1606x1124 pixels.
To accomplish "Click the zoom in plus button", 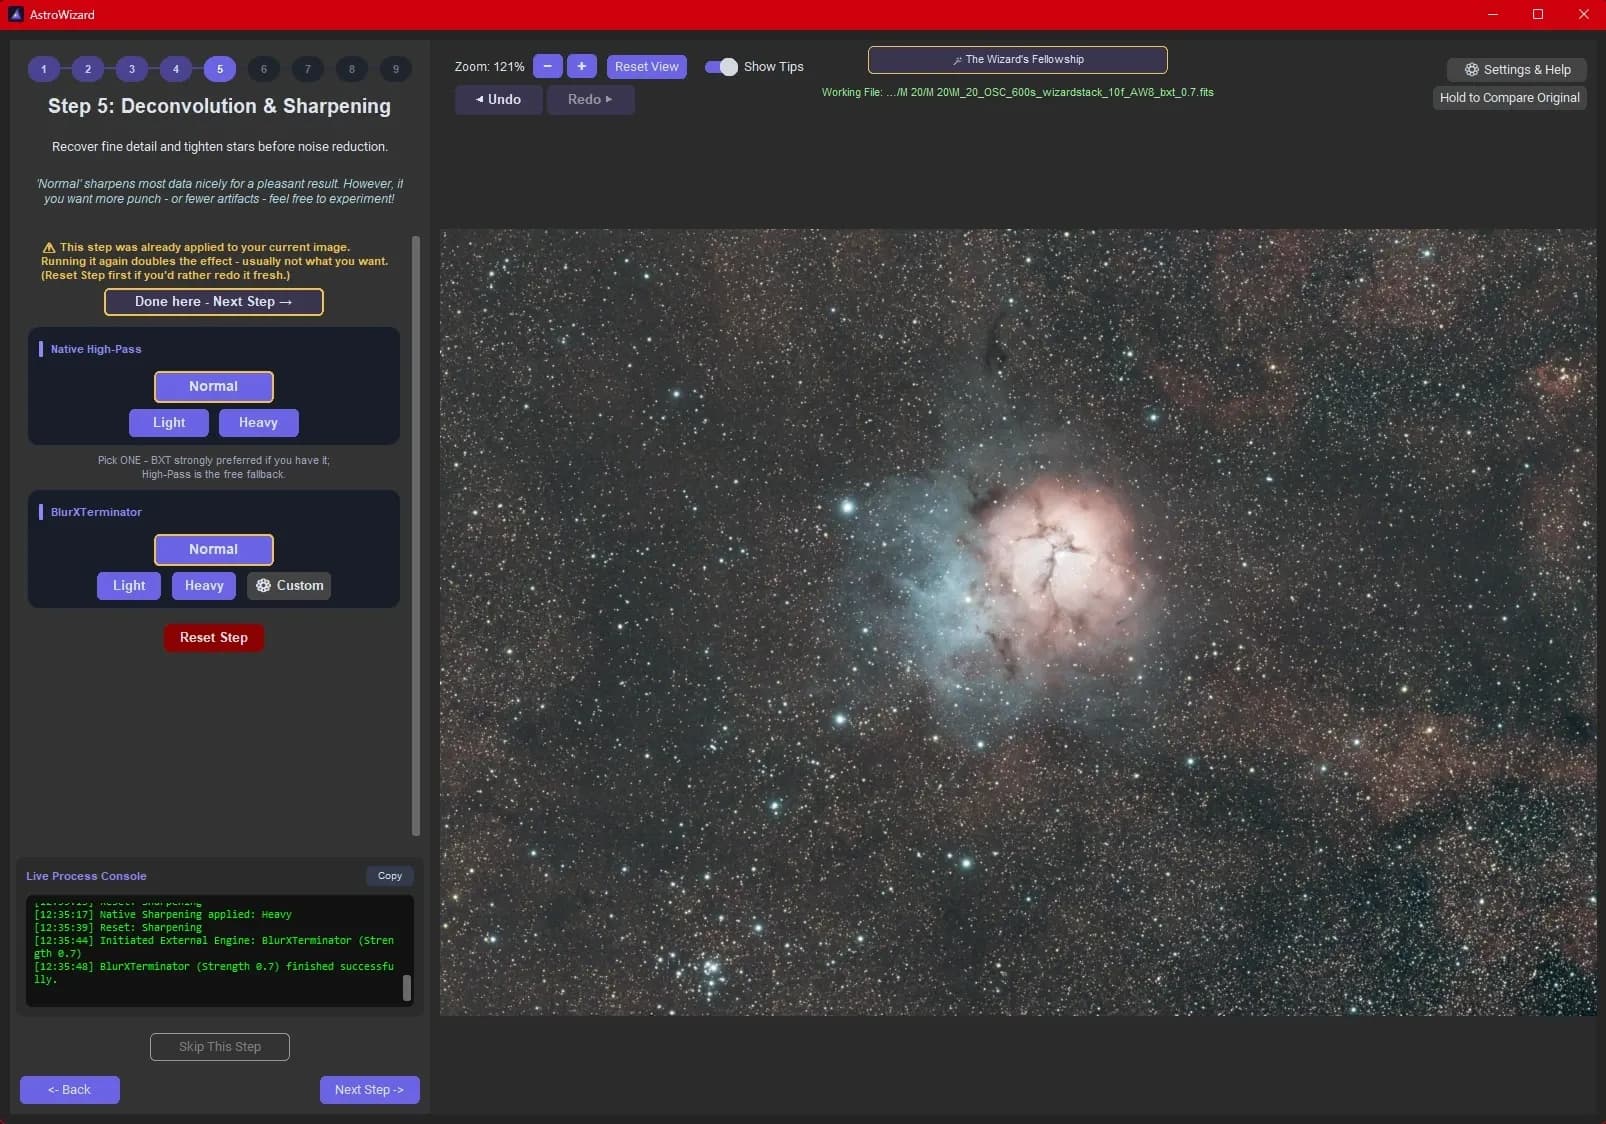I will (582, 66).
